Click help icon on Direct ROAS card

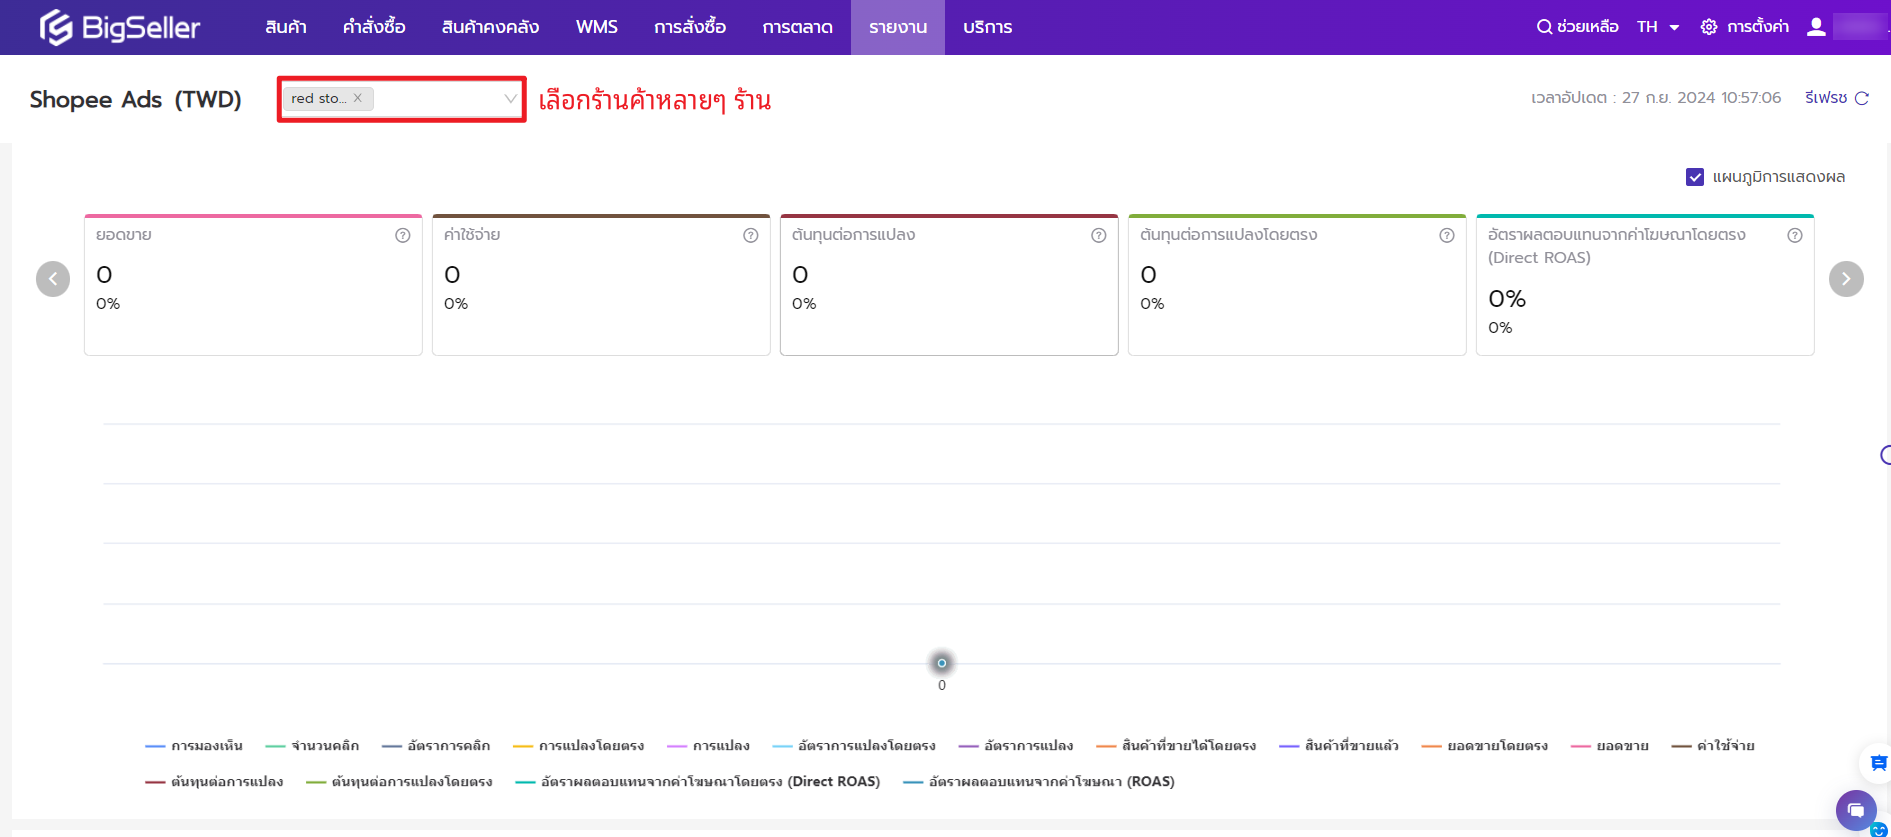tap(1795, 236)
